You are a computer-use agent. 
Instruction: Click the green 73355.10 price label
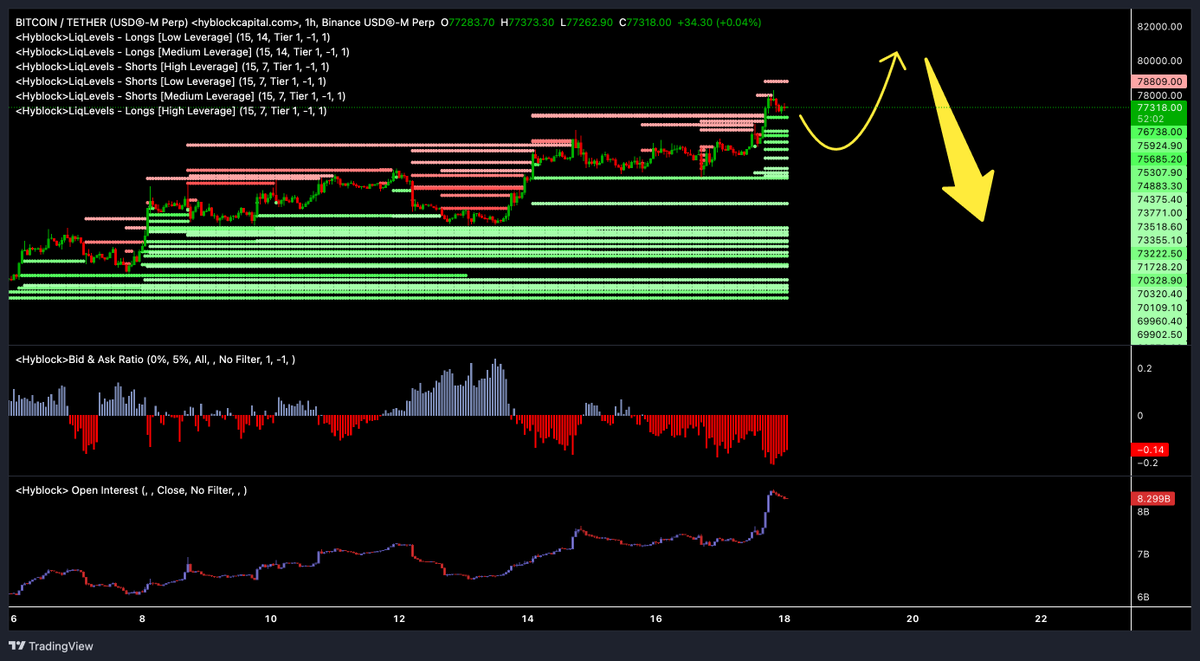[x=1160, y=241]
